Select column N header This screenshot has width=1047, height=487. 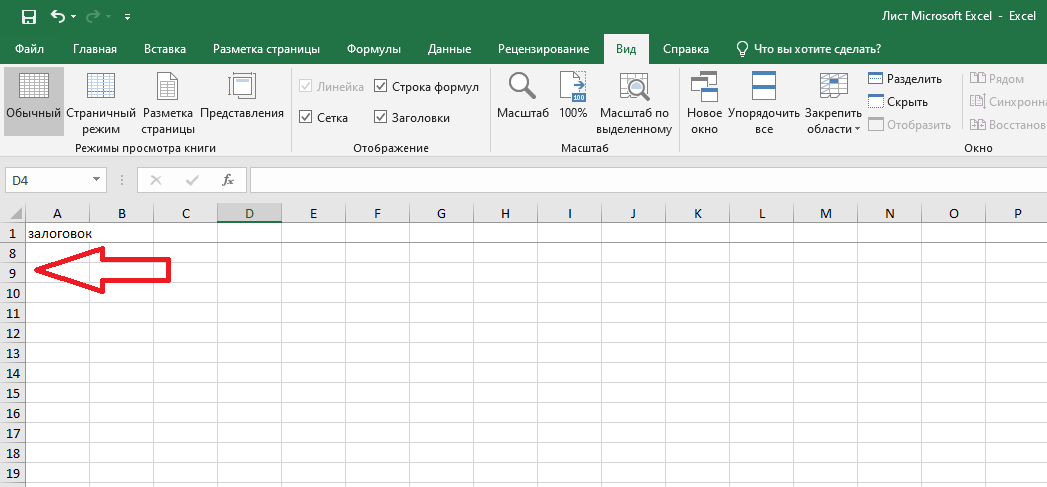click(889, 214)
